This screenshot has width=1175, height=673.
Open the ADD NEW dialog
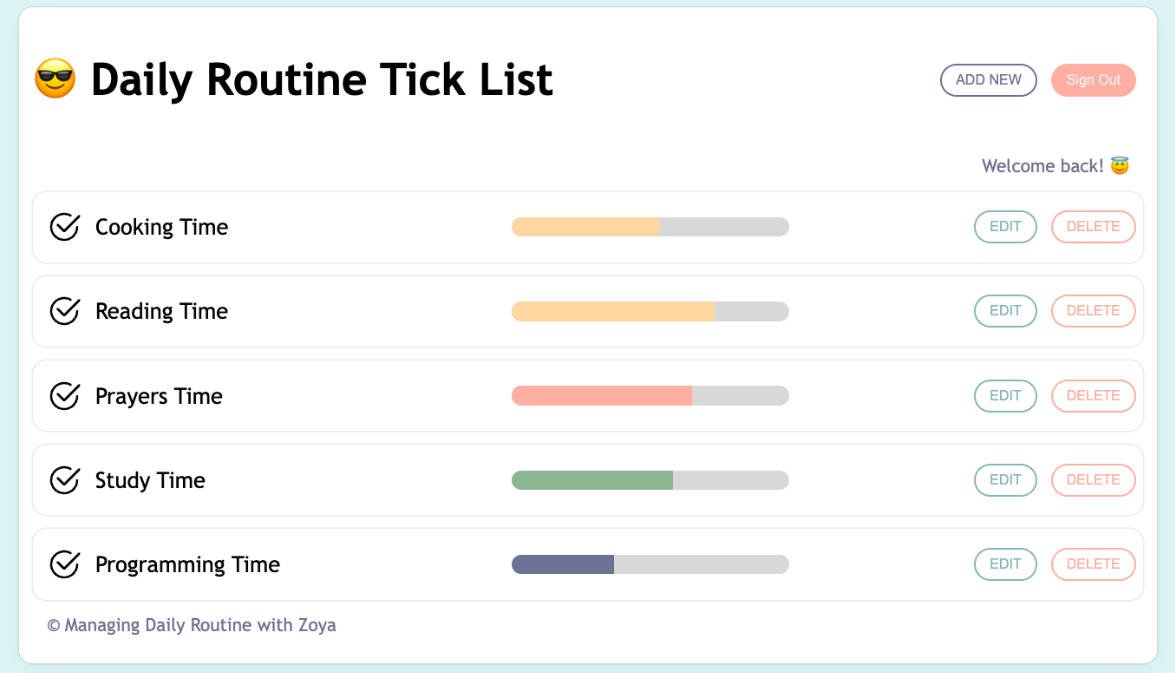[987, 80]
